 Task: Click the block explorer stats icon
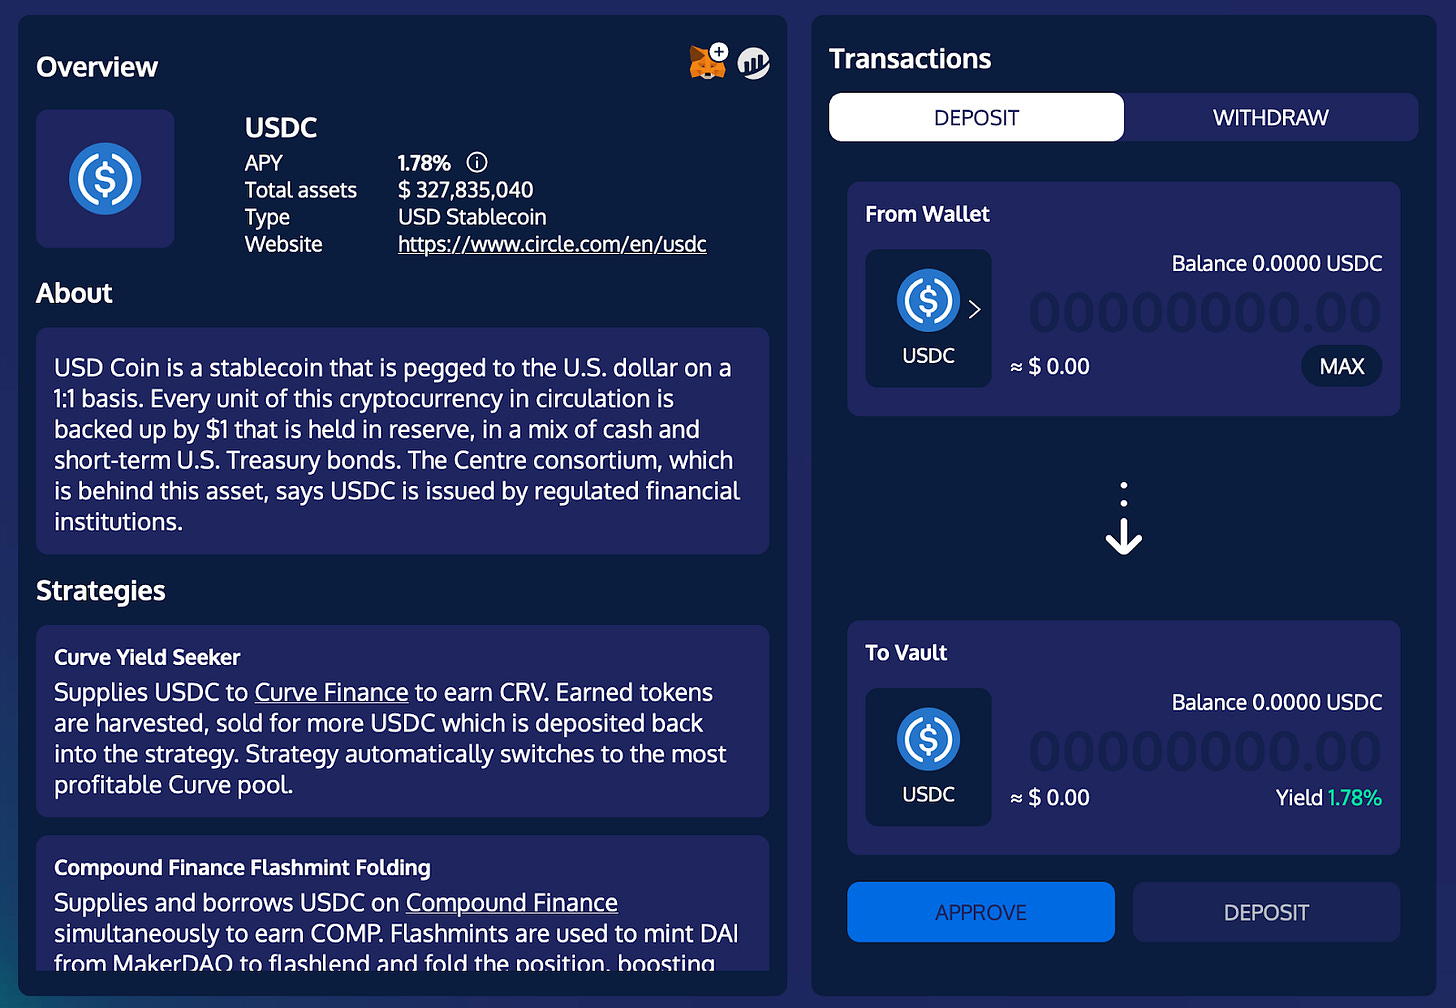[x=754, y=62]
